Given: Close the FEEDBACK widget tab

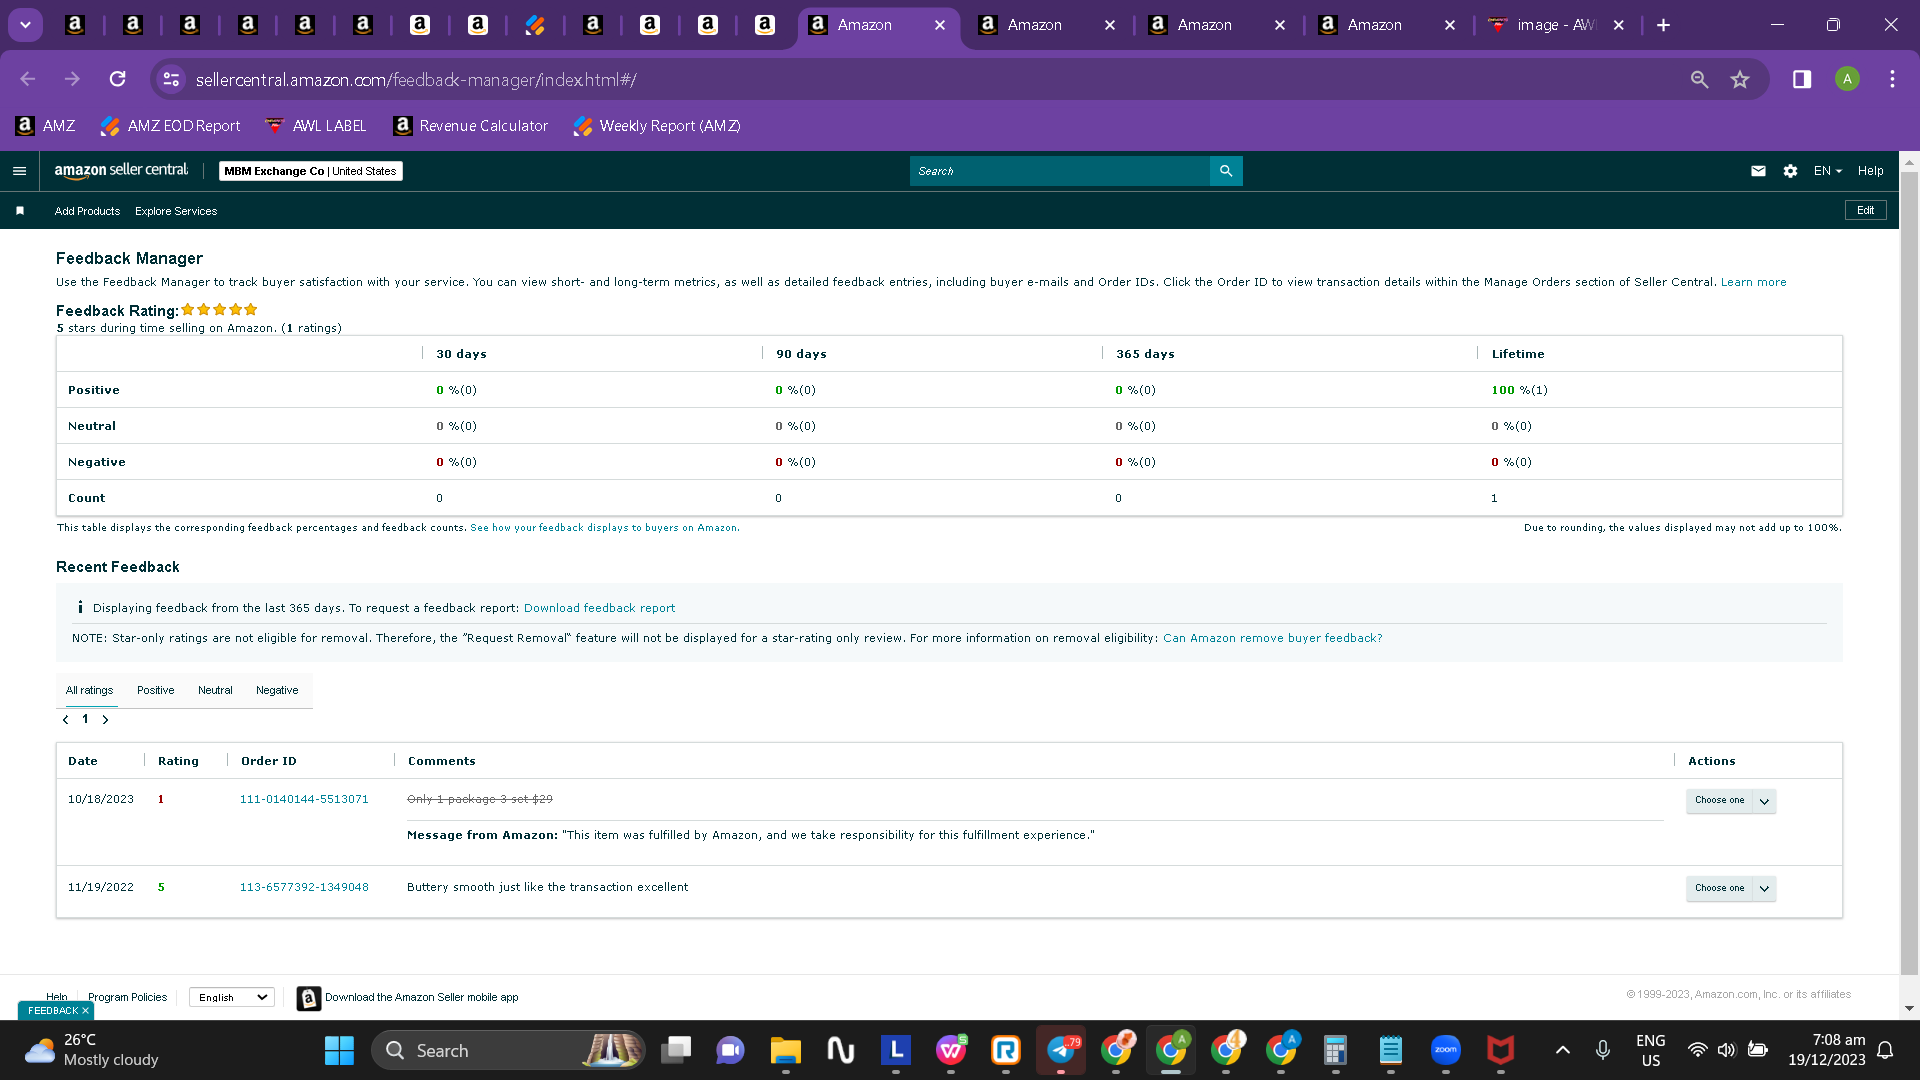Looking at the screenshot, I should [85, 1011].
